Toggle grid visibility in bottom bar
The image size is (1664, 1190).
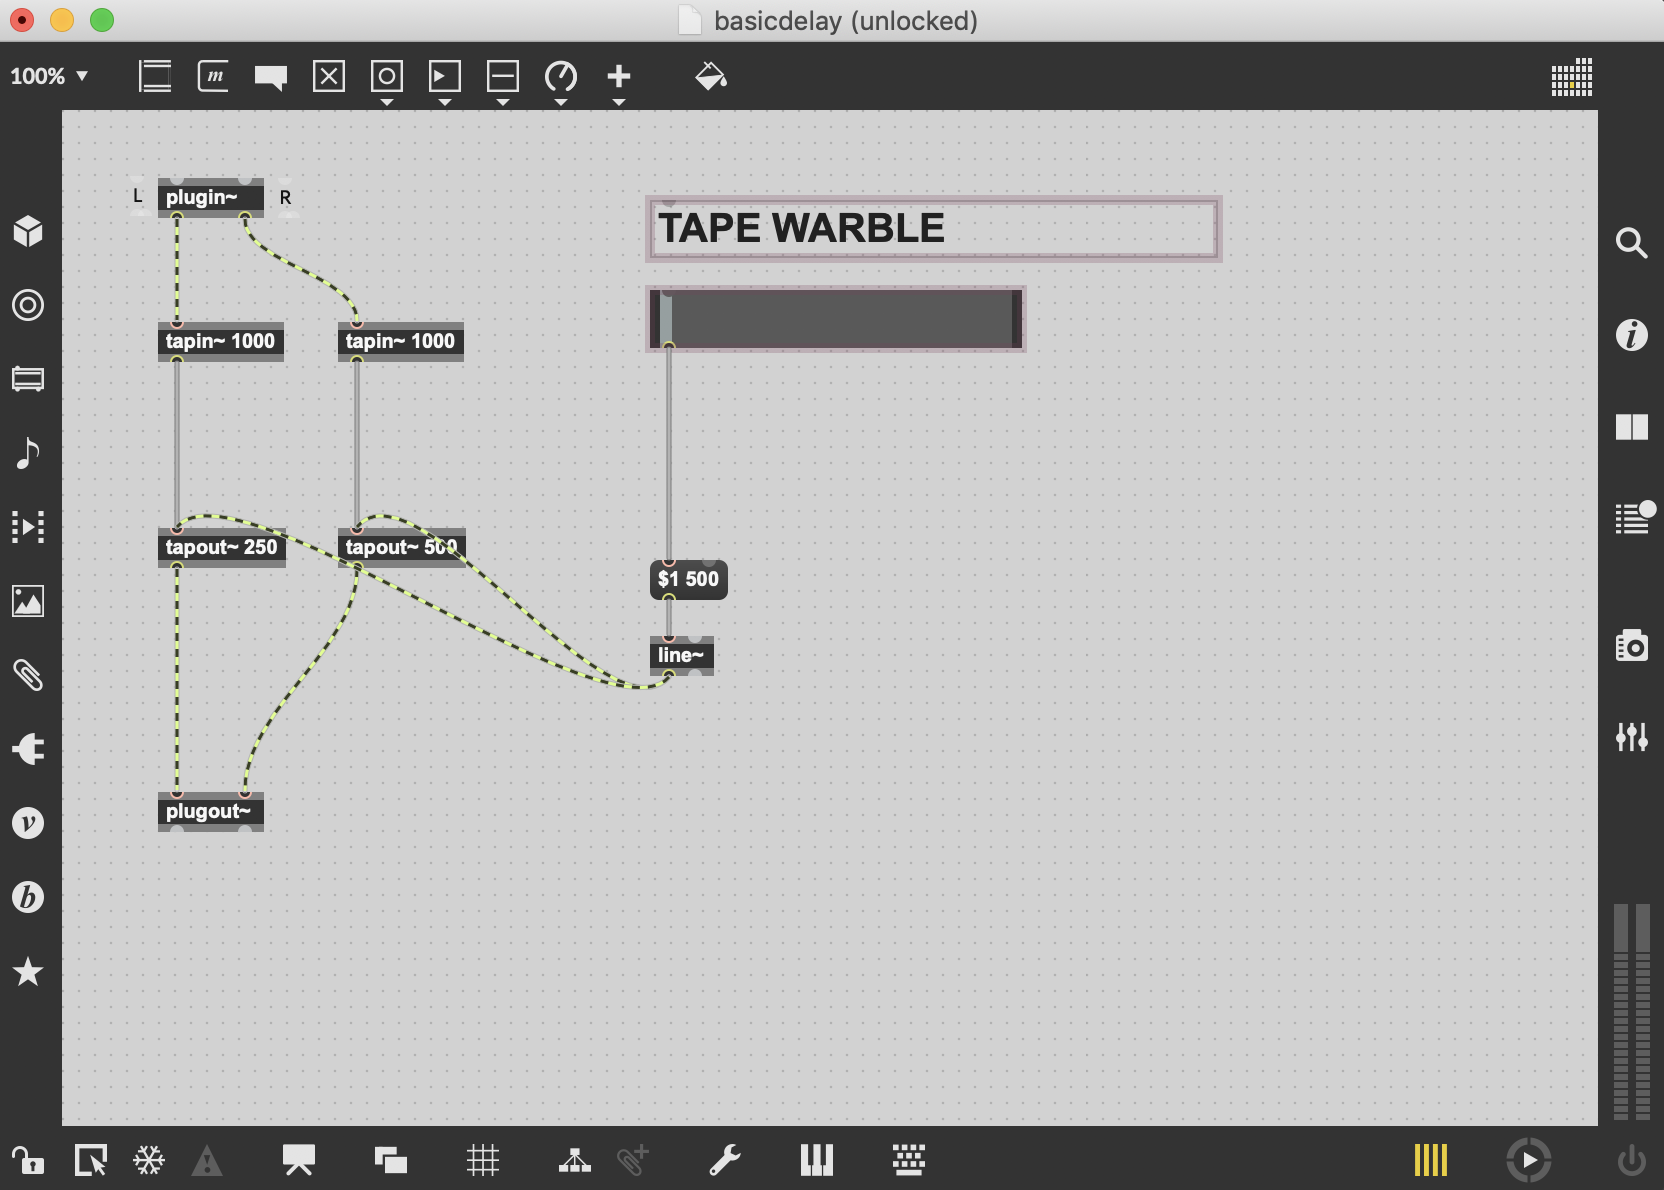[x=483, y=1160]
